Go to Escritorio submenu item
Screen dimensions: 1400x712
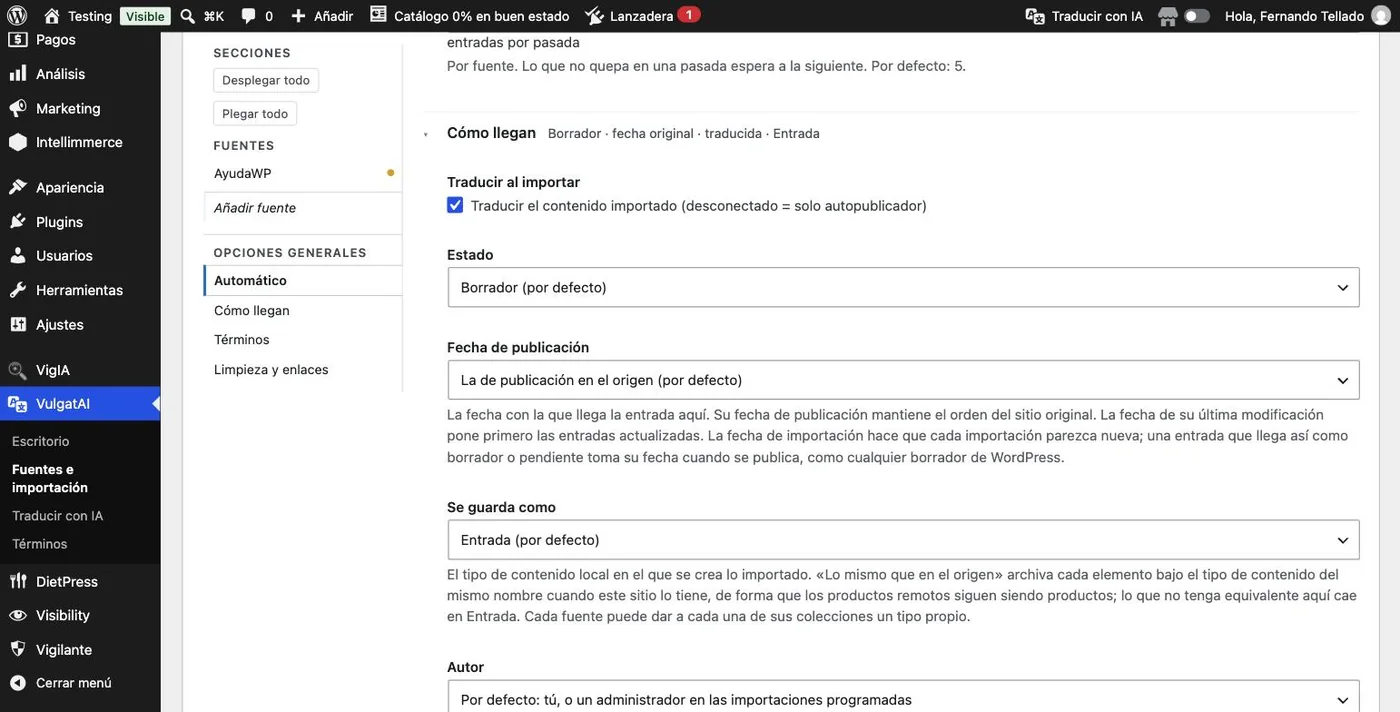pos(41,441)
